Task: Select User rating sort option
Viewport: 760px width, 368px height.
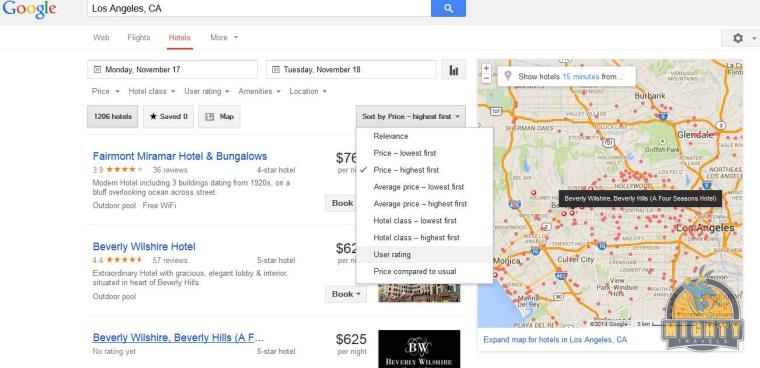Action: pos(425,255)
